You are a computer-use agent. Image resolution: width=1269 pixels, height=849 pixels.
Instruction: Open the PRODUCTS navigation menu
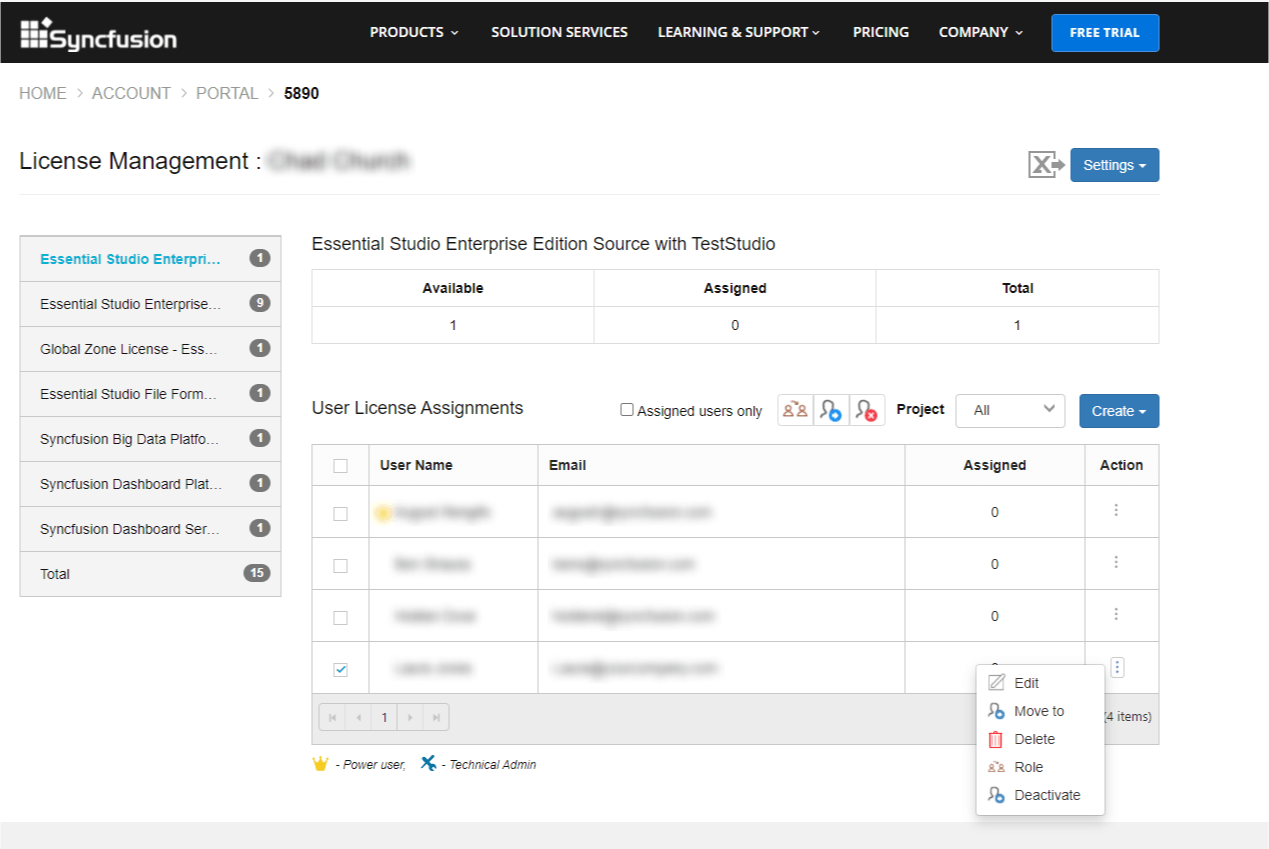pyautogui.click(x=414, y=32)
